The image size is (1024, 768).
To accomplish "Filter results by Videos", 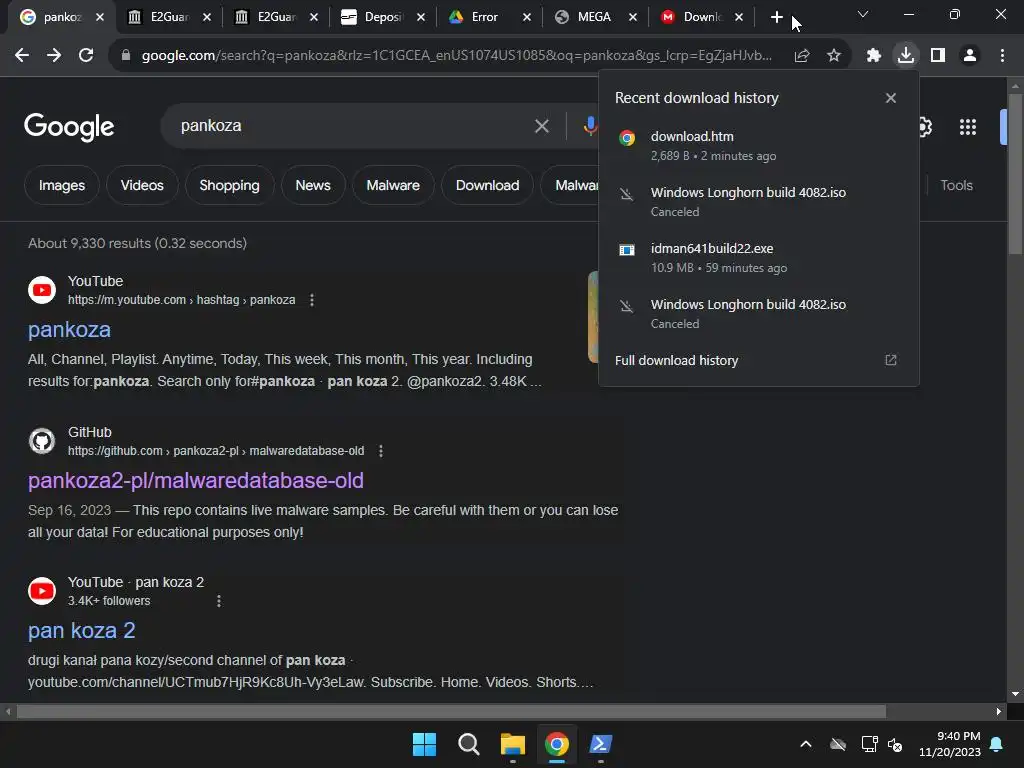I will point(142,185).
